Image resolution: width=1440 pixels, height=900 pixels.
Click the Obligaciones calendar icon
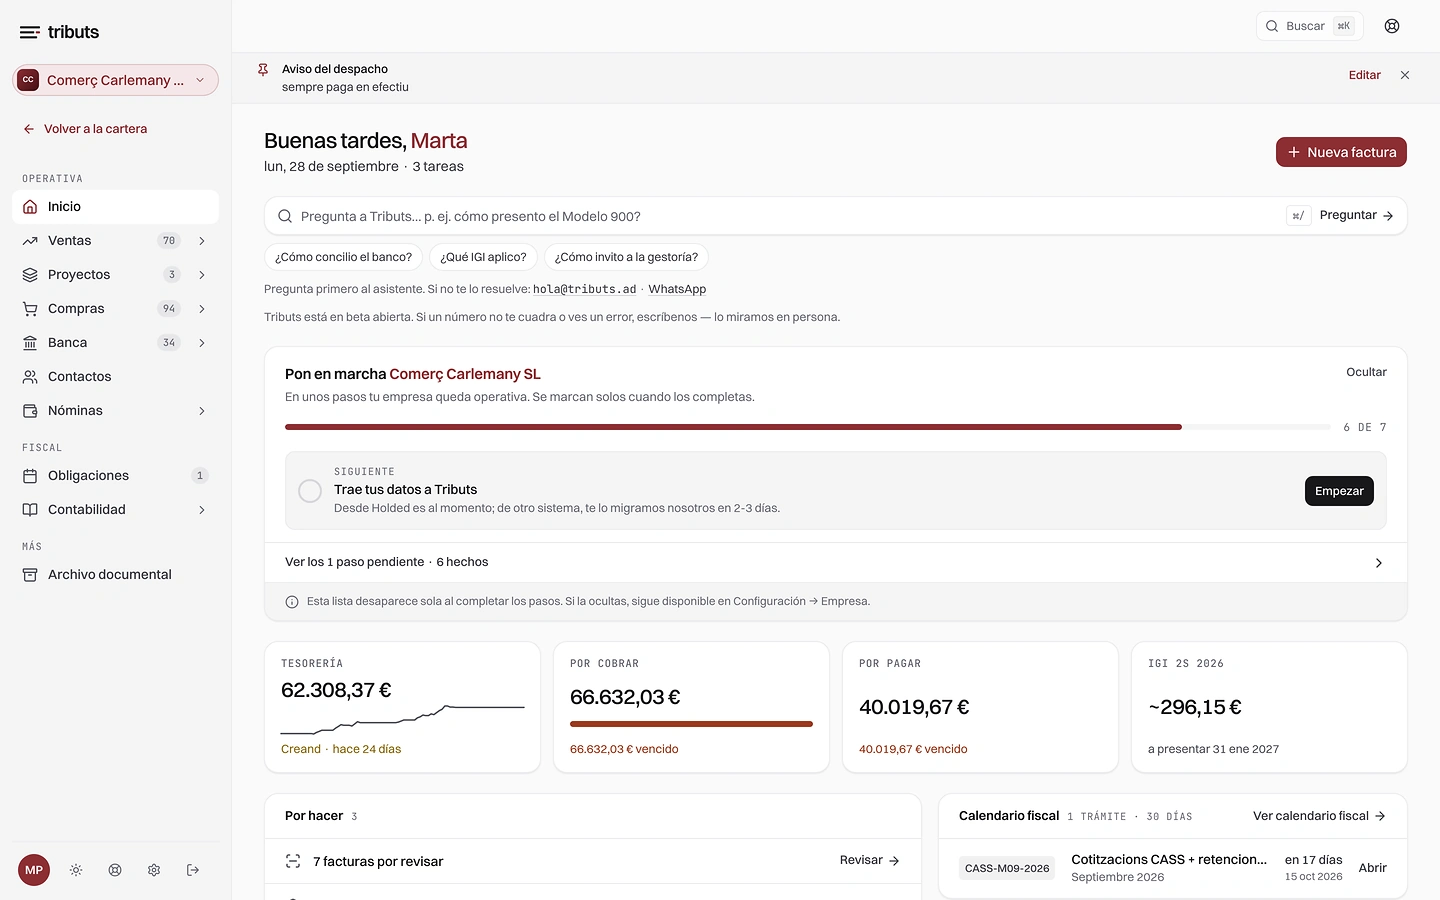coord(30,476)
